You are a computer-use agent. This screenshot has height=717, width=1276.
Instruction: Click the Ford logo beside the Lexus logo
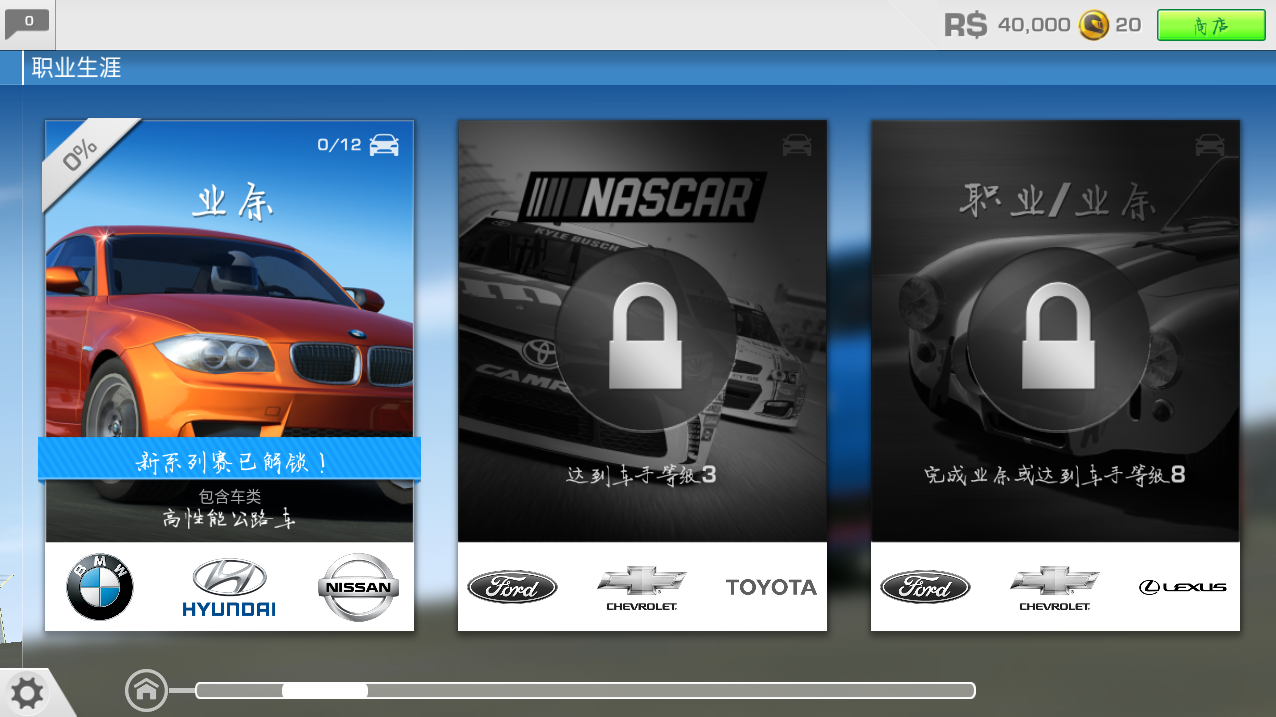pyautogui.click(x=925, y=587)
